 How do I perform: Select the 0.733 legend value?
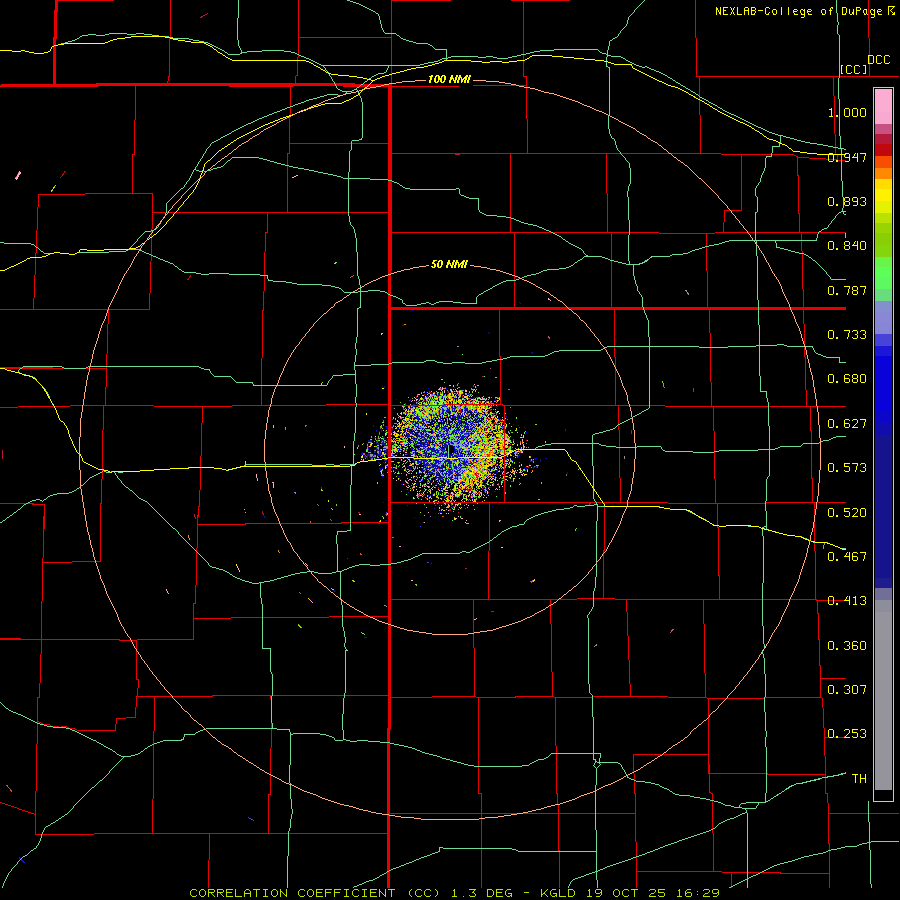pyautogui.click(x=847, y=335)
